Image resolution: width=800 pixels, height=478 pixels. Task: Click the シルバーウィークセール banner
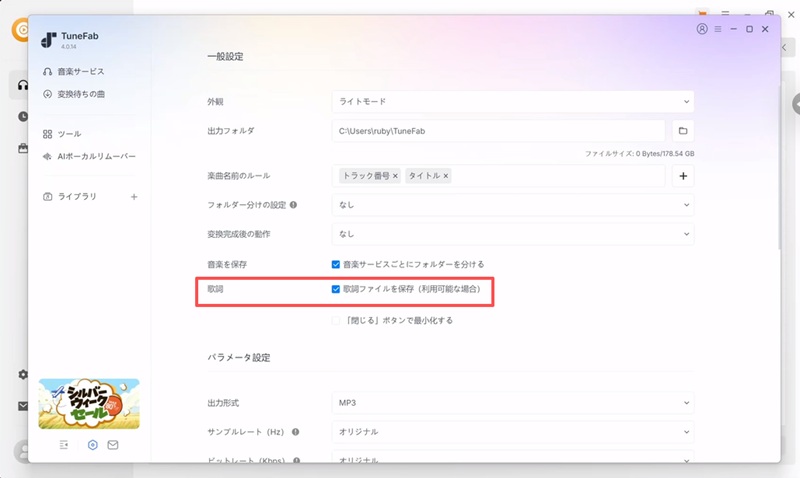(x=89, y=404)
